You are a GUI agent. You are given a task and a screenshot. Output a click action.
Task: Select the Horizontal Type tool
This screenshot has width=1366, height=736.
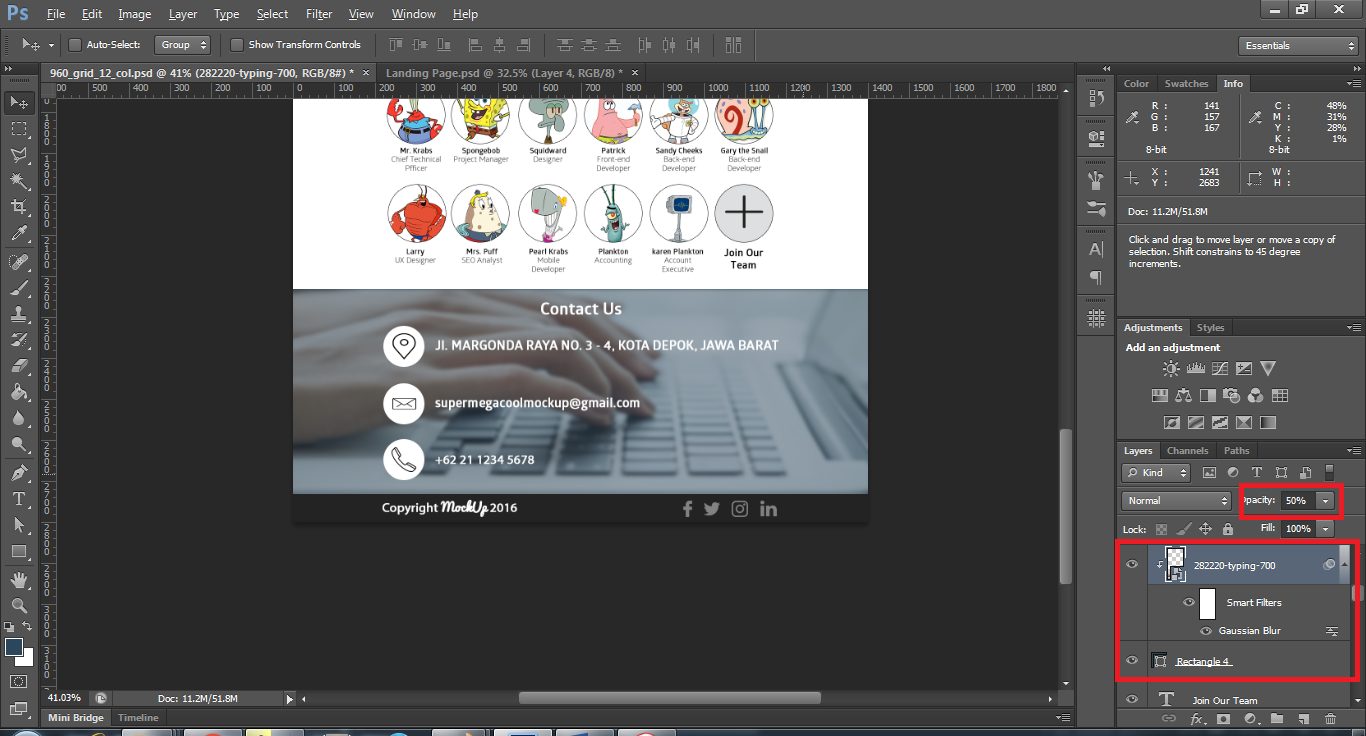tap(18, 498)
